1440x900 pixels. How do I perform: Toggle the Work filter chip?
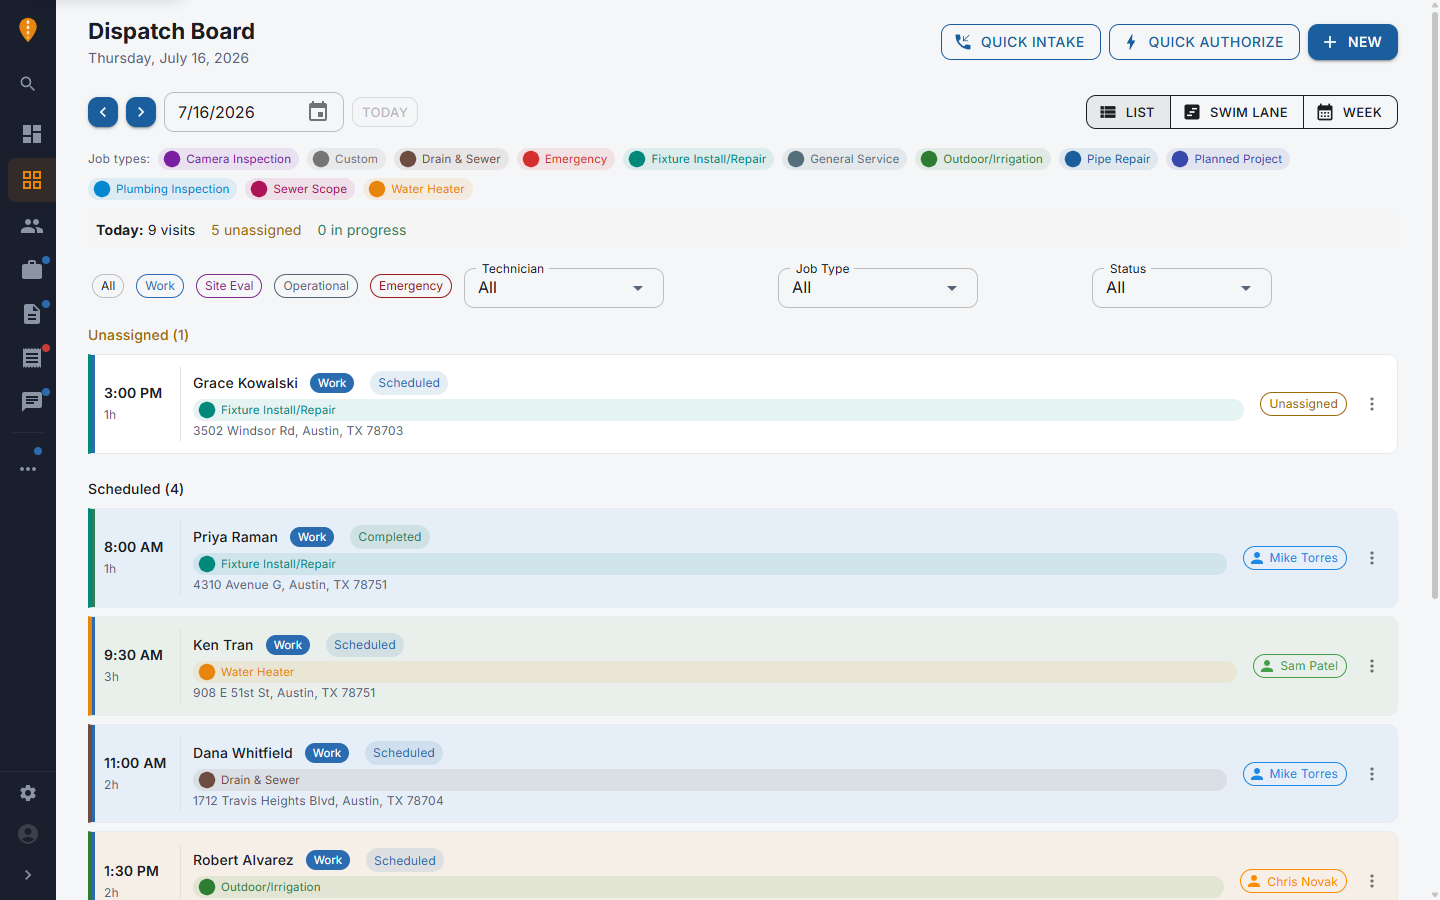click(x=160, y=286)
